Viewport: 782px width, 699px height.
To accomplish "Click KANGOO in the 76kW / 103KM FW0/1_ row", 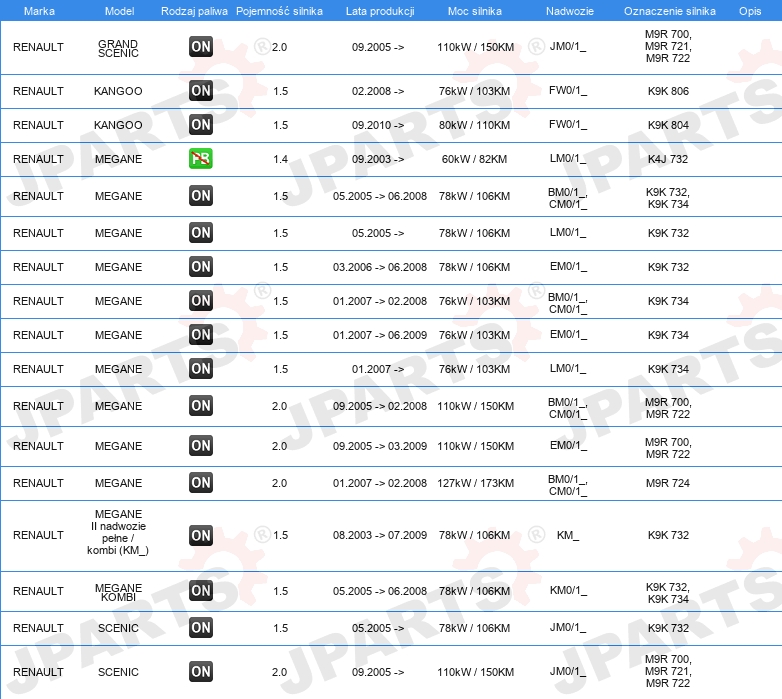I will [118, 91].
